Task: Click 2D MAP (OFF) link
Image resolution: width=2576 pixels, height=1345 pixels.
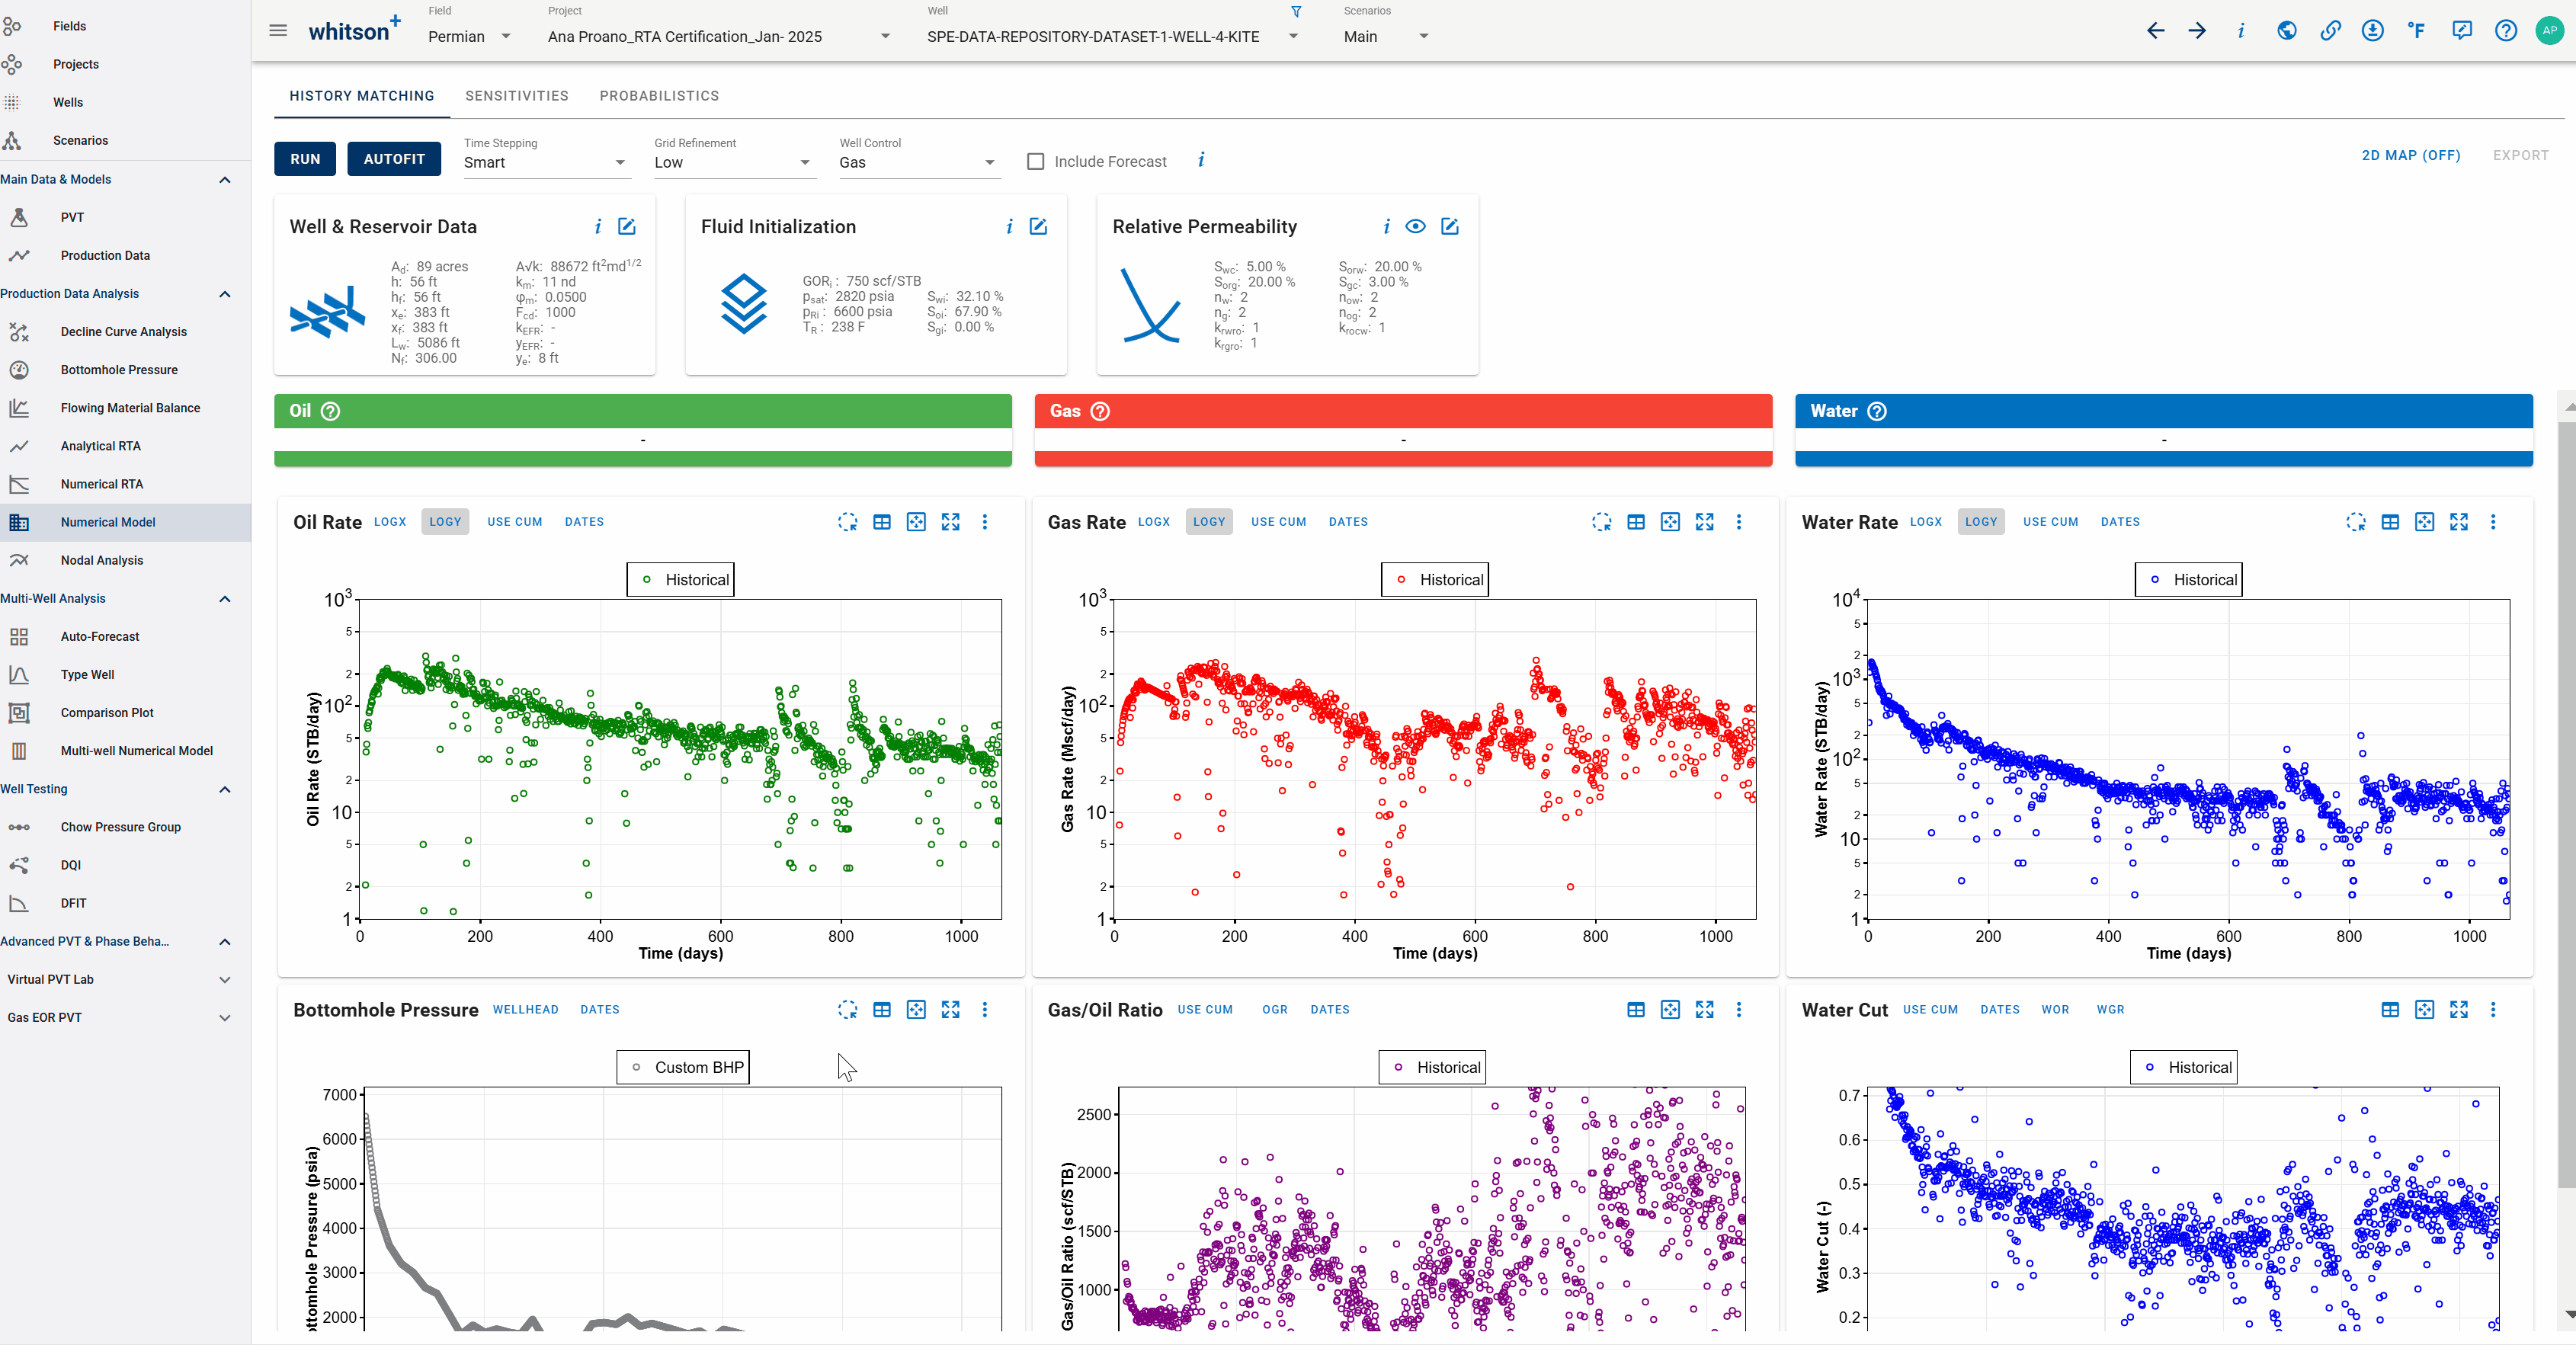Action: pos(2410,155)
